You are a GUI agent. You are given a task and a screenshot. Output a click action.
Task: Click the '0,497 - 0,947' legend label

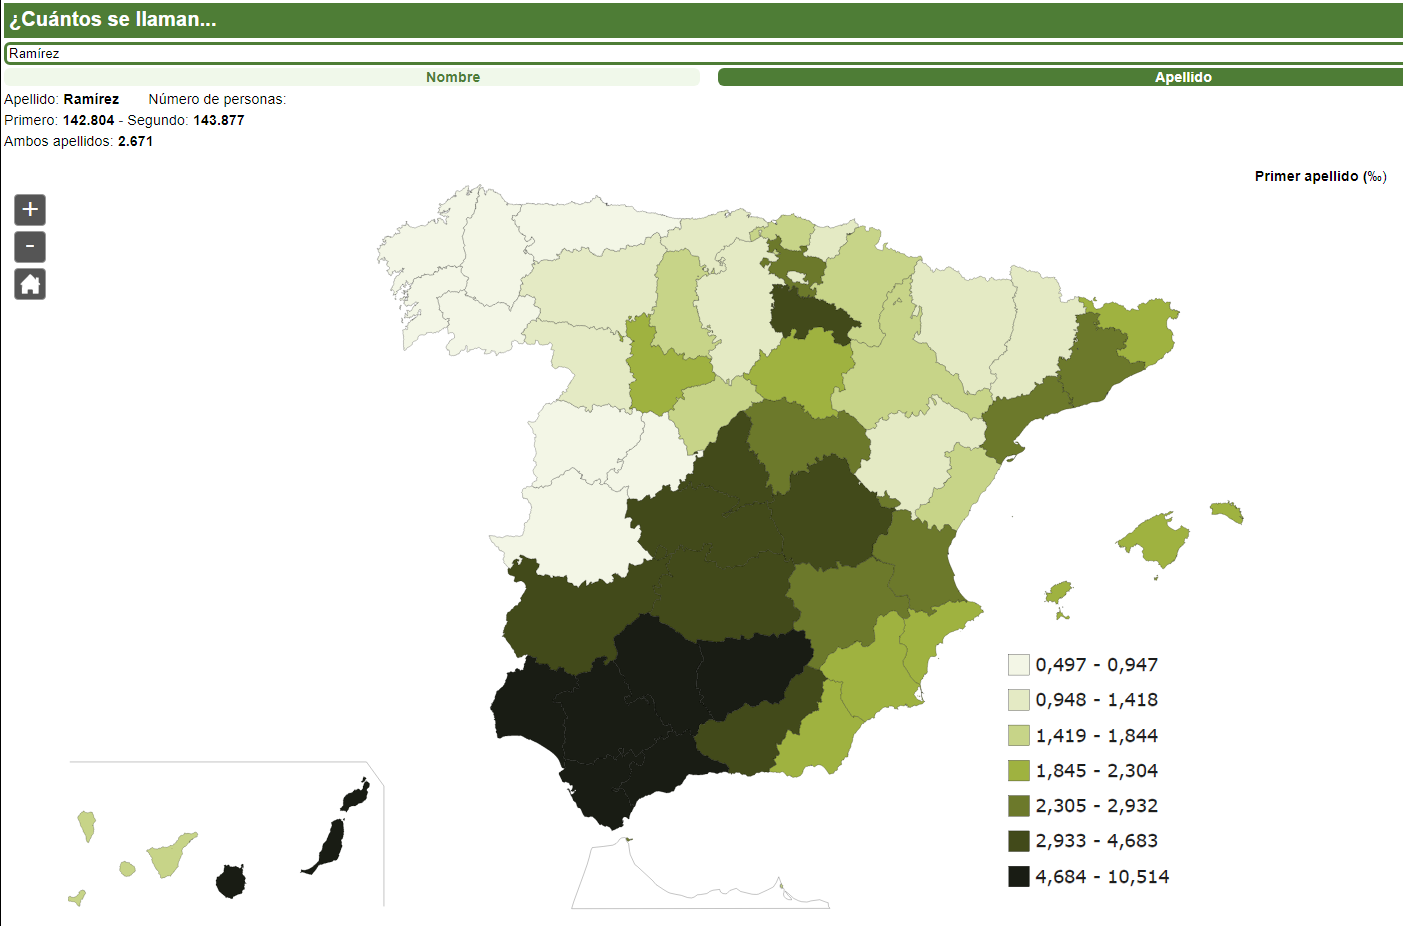click(x=1097, y=665)
